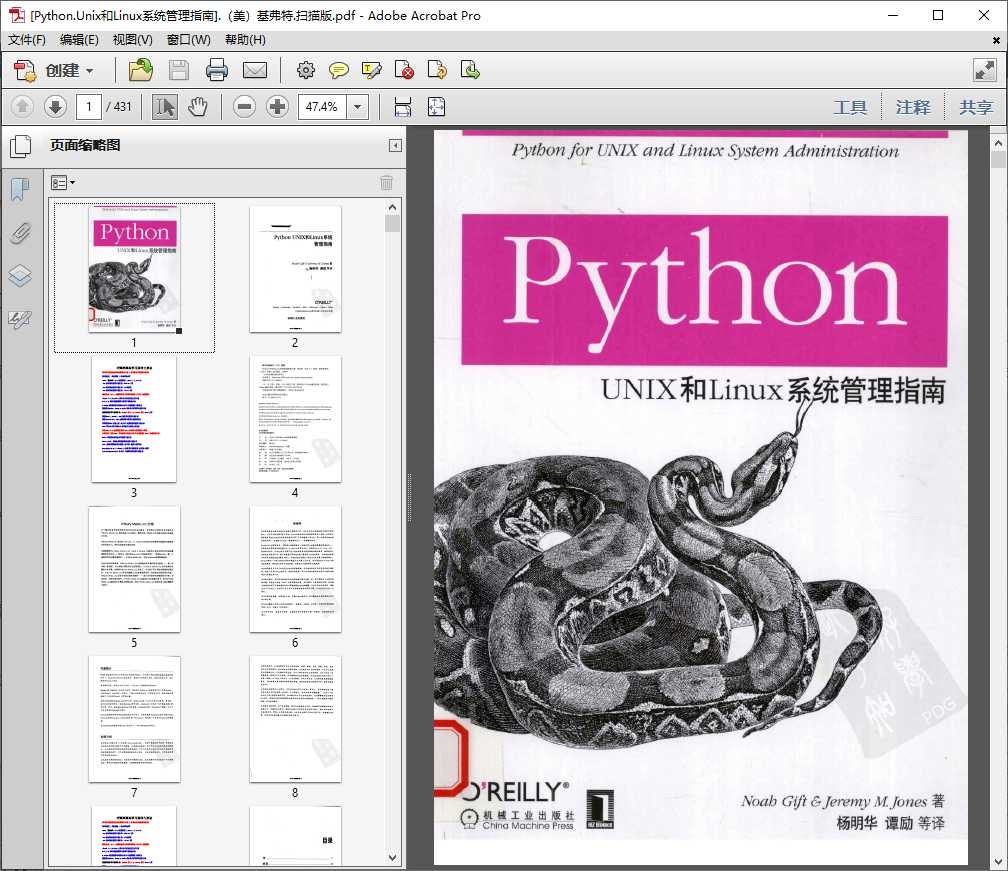The height and width of the screenshot is (871, 1008).
Task: Close the document with the menu bar X
Action: pyautogui.click(x=996, y=40)
